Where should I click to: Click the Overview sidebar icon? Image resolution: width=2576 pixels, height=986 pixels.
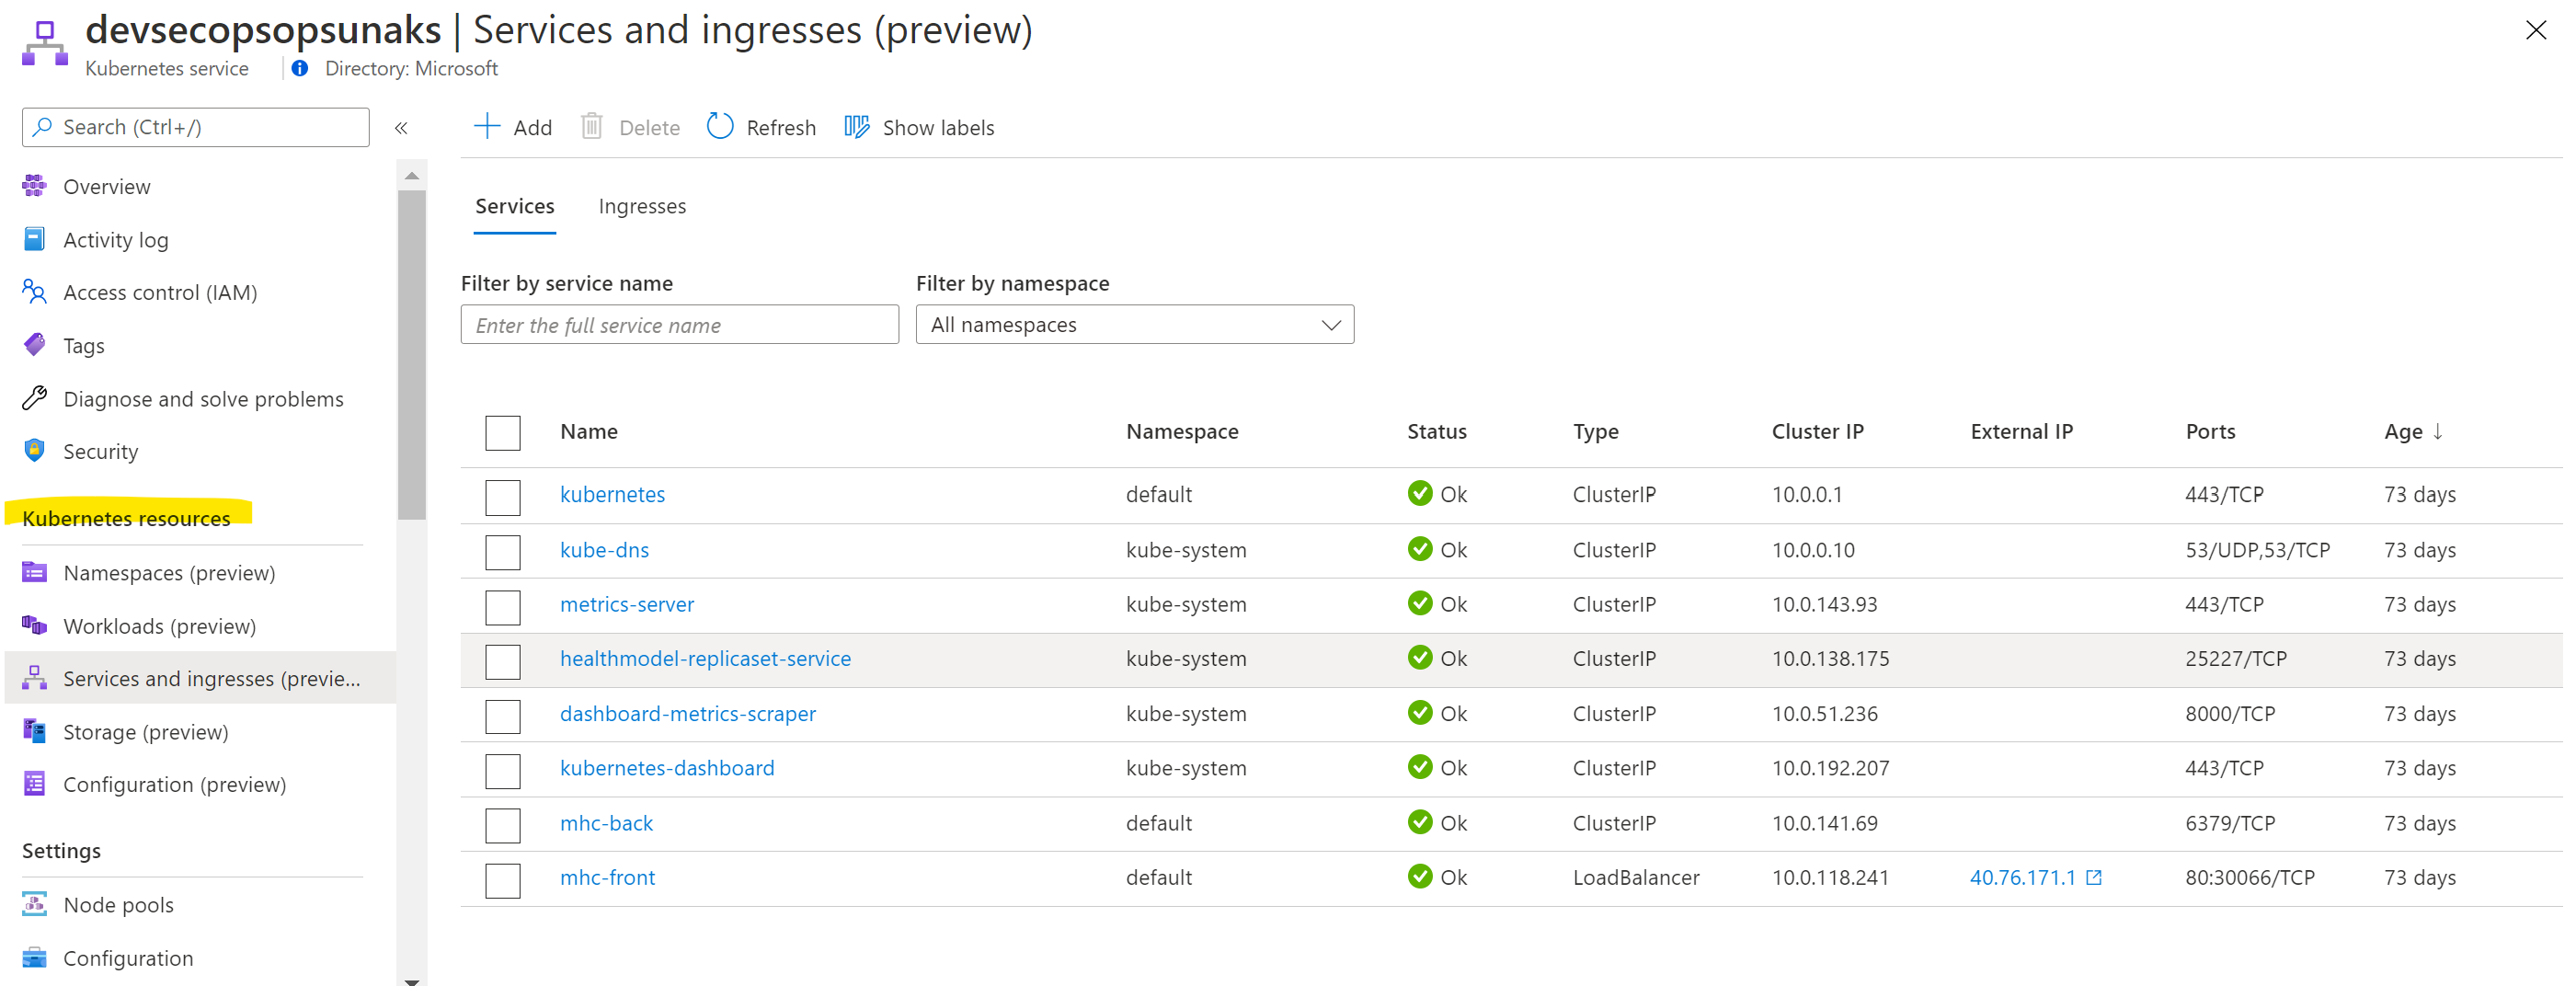[35, 186]
